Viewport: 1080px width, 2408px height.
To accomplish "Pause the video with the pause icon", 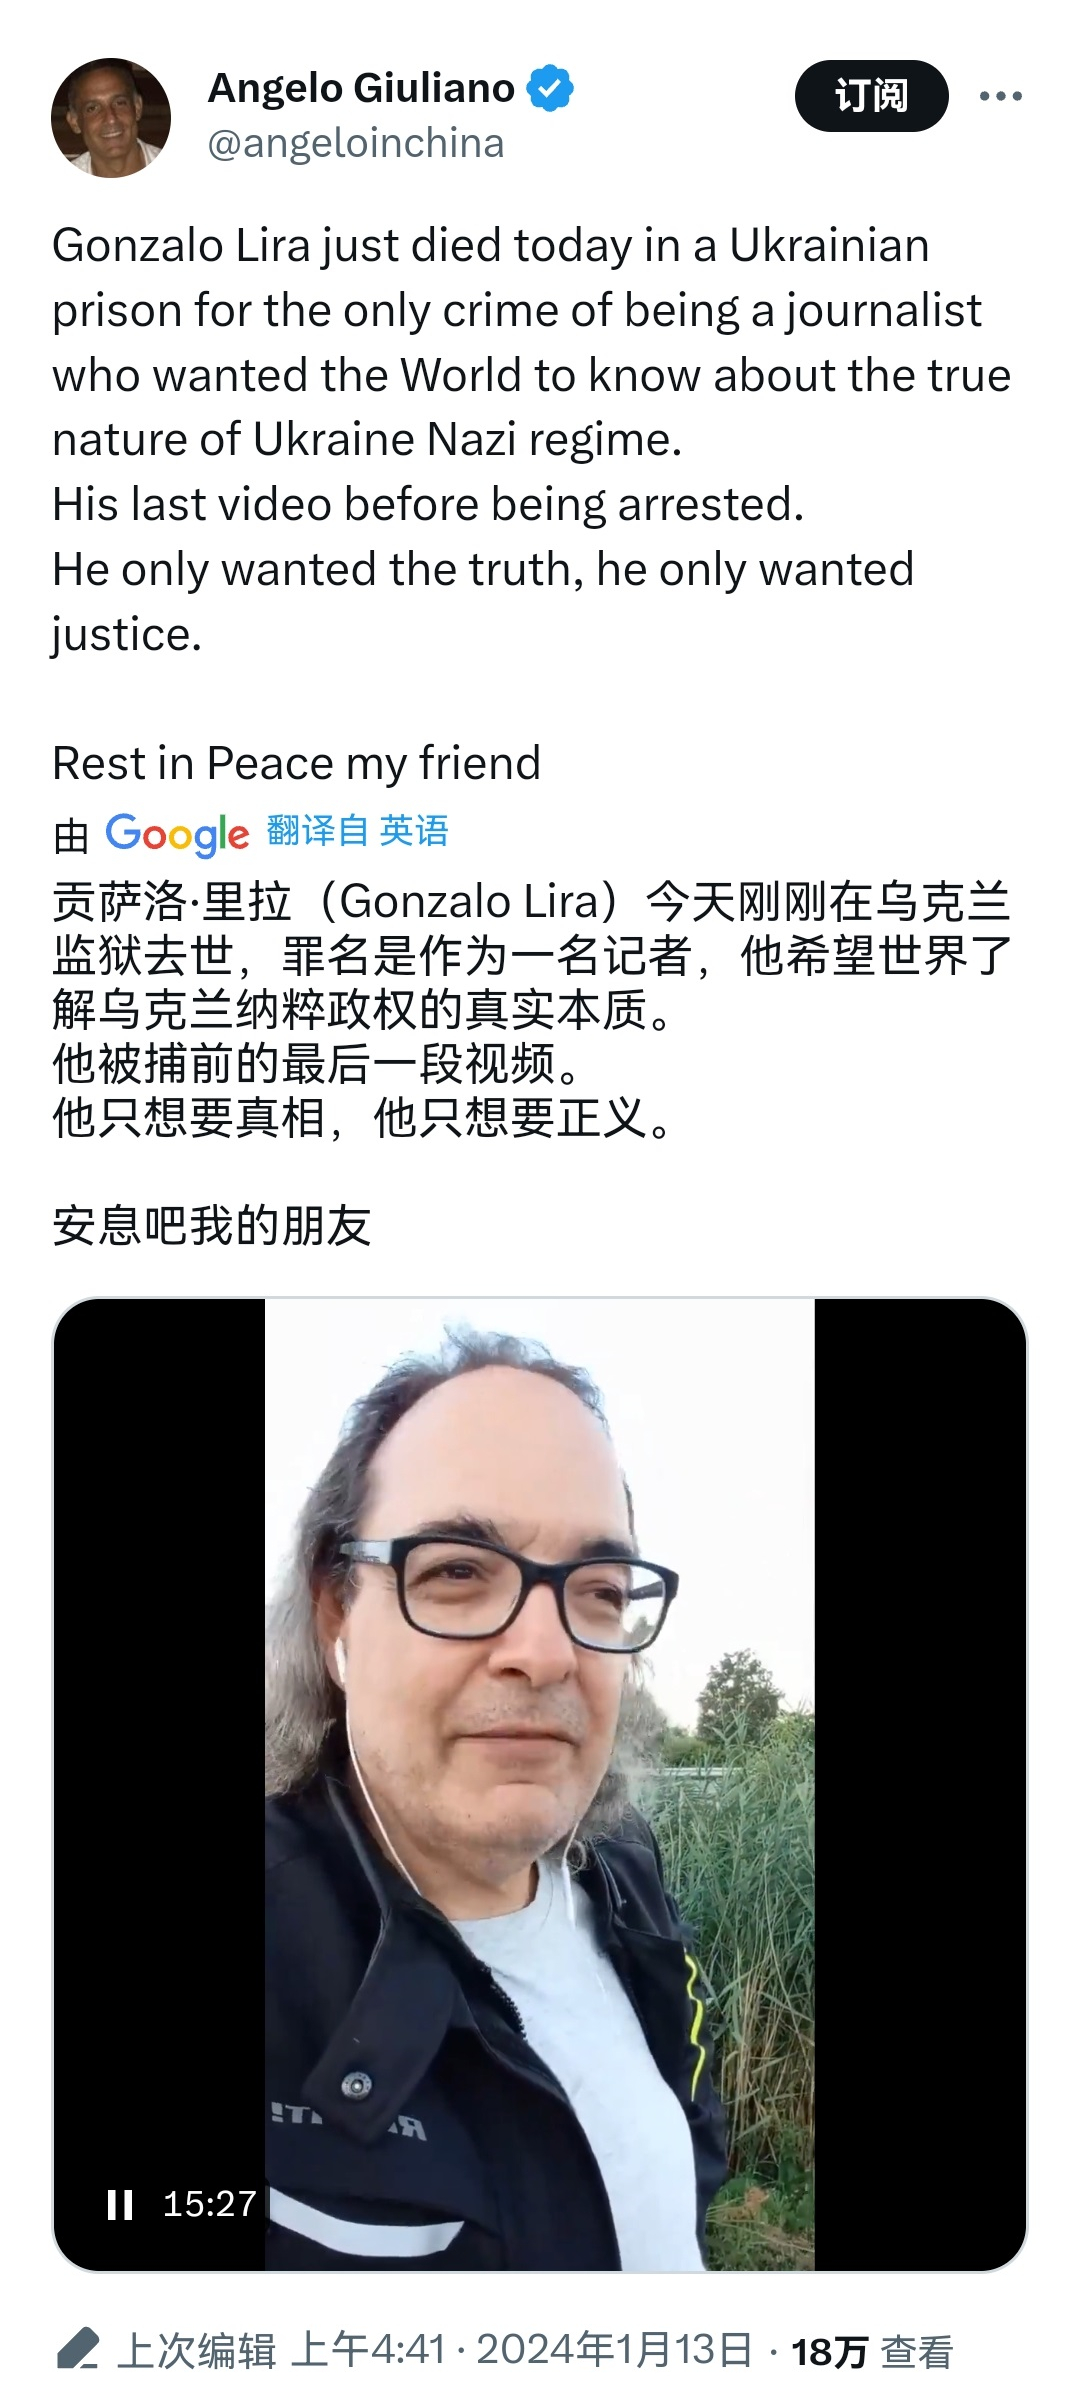I will (x=120, y=2204).
